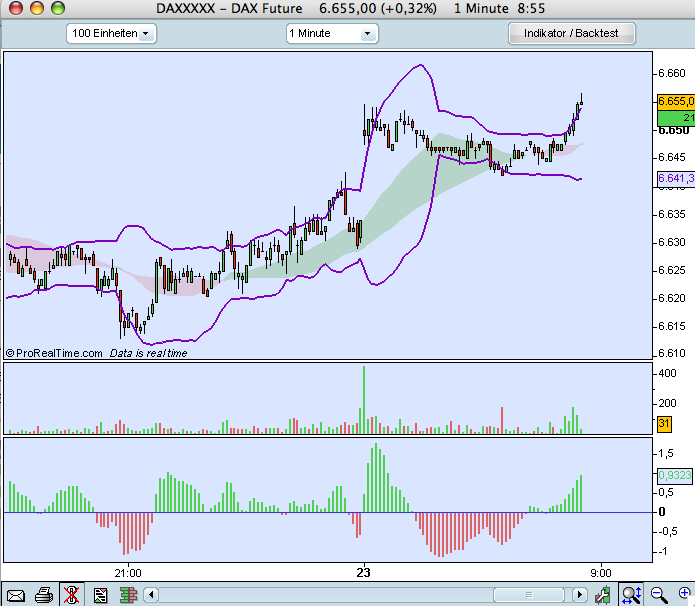This screenshot has width=695, height=606.
Task: Zoom in with the plus magnifier icon
Action: tap(685, 594)
